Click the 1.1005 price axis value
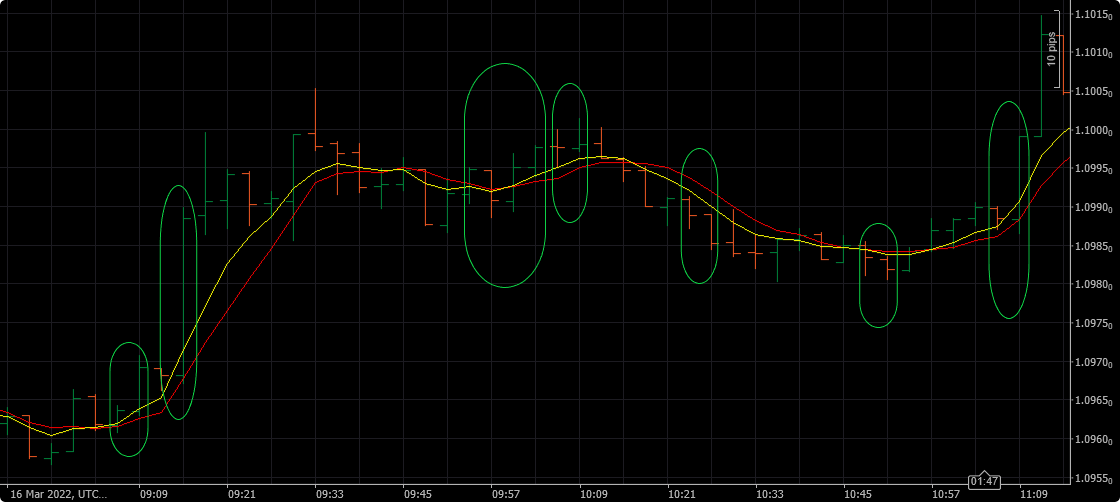1120x502 pixels. point(1096,91)
